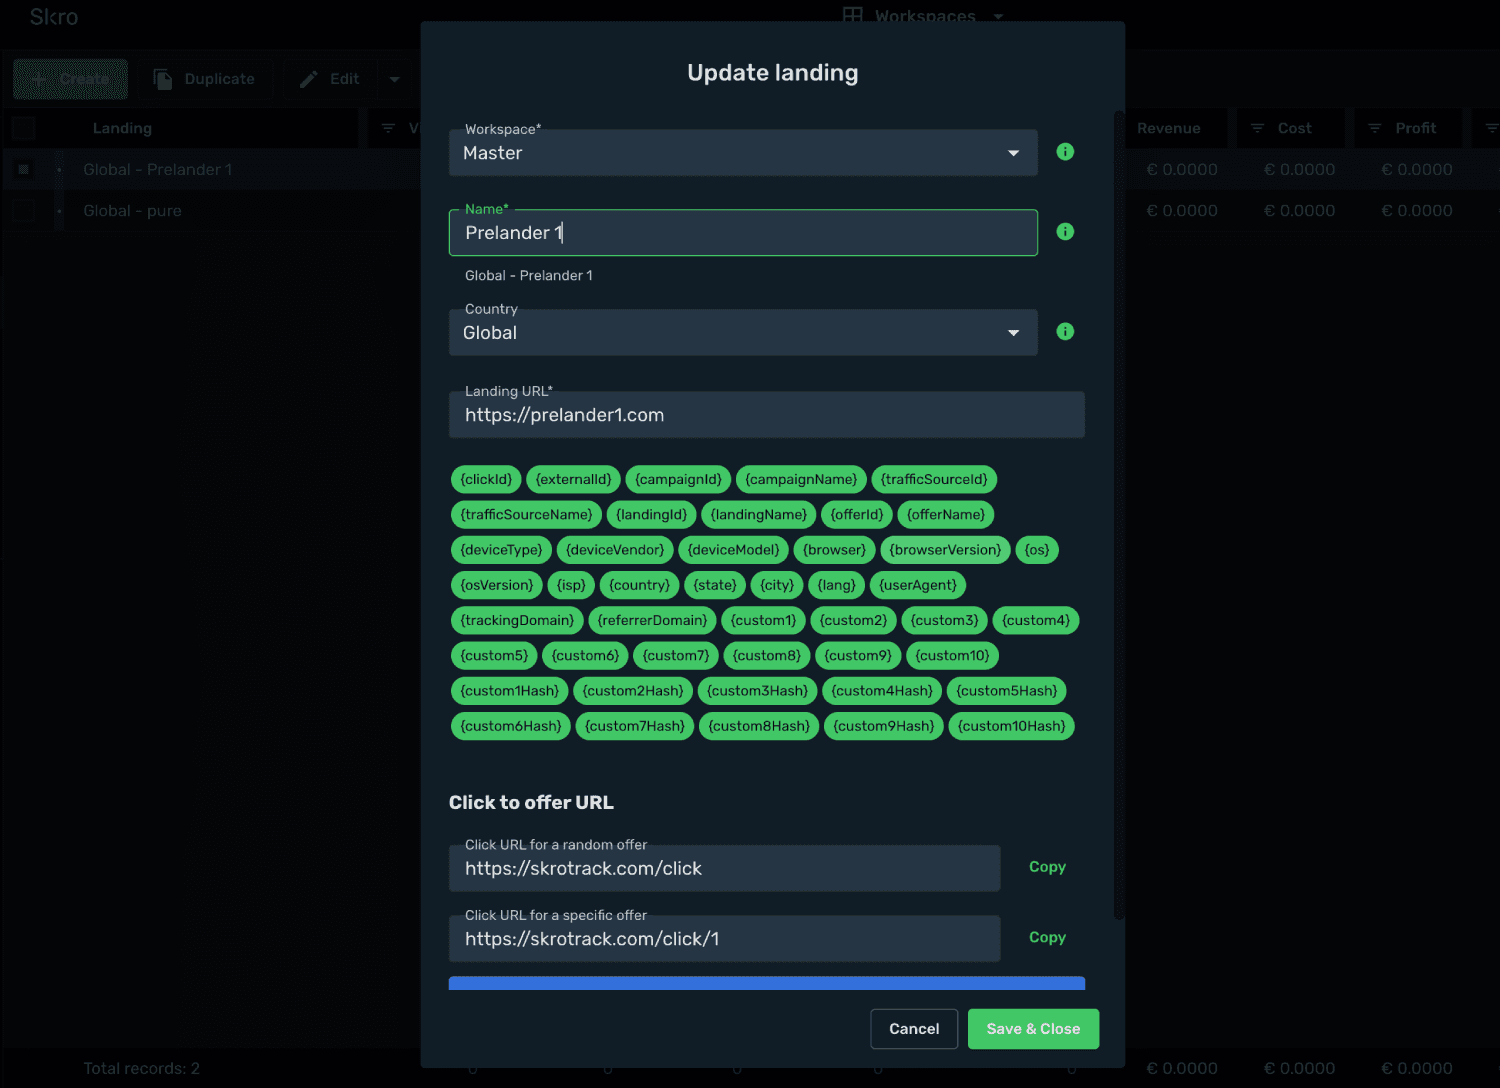Click the info icon beside Name field
The image size is (1500, 1088).
pos(1065,232)
